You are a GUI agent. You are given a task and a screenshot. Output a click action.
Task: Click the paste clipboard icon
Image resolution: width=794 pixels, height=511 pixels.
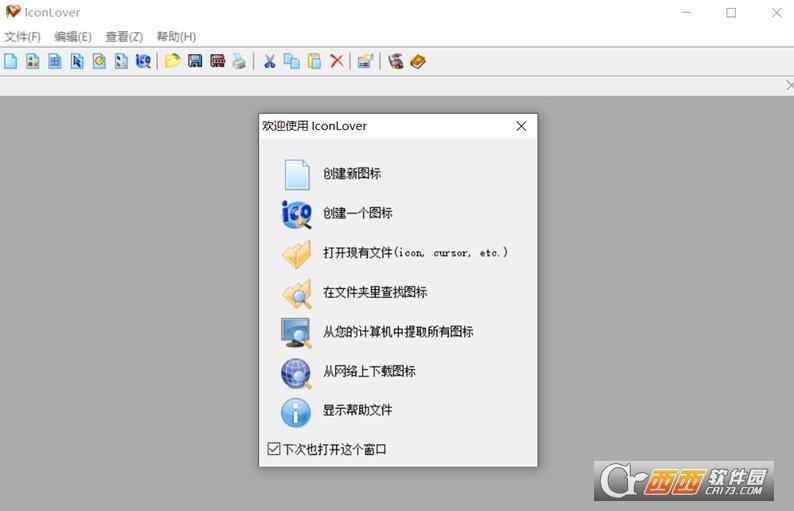314,61
